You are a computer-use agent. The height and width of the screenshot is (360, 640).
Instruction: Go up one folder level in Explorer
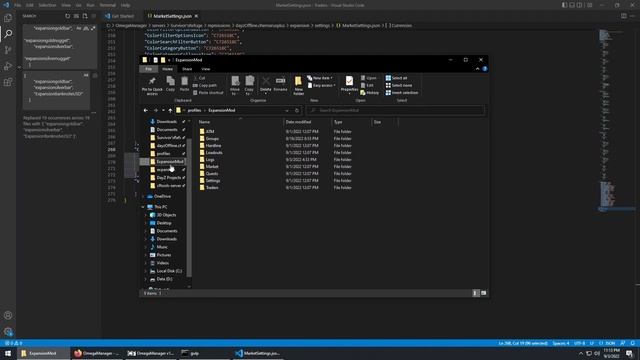coord(170,110)
